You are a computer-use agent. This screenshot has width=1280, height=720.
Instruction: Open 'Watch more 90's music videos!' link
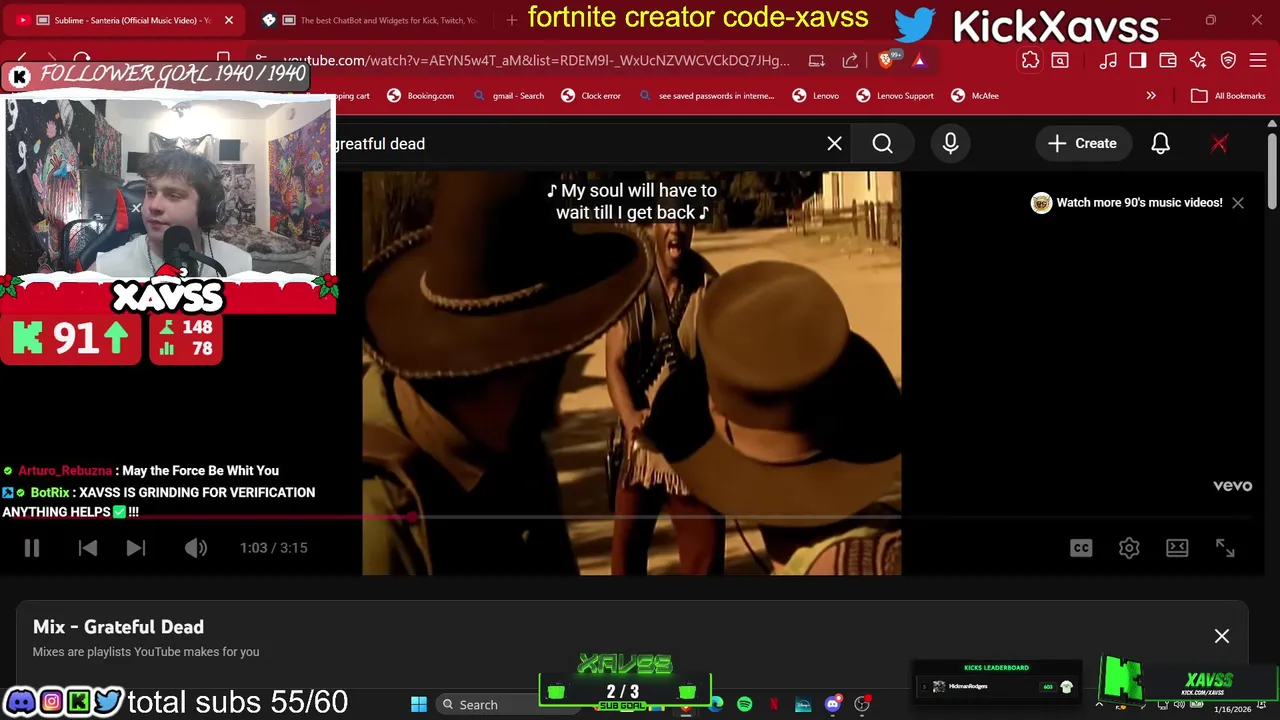coord(1127,203)
